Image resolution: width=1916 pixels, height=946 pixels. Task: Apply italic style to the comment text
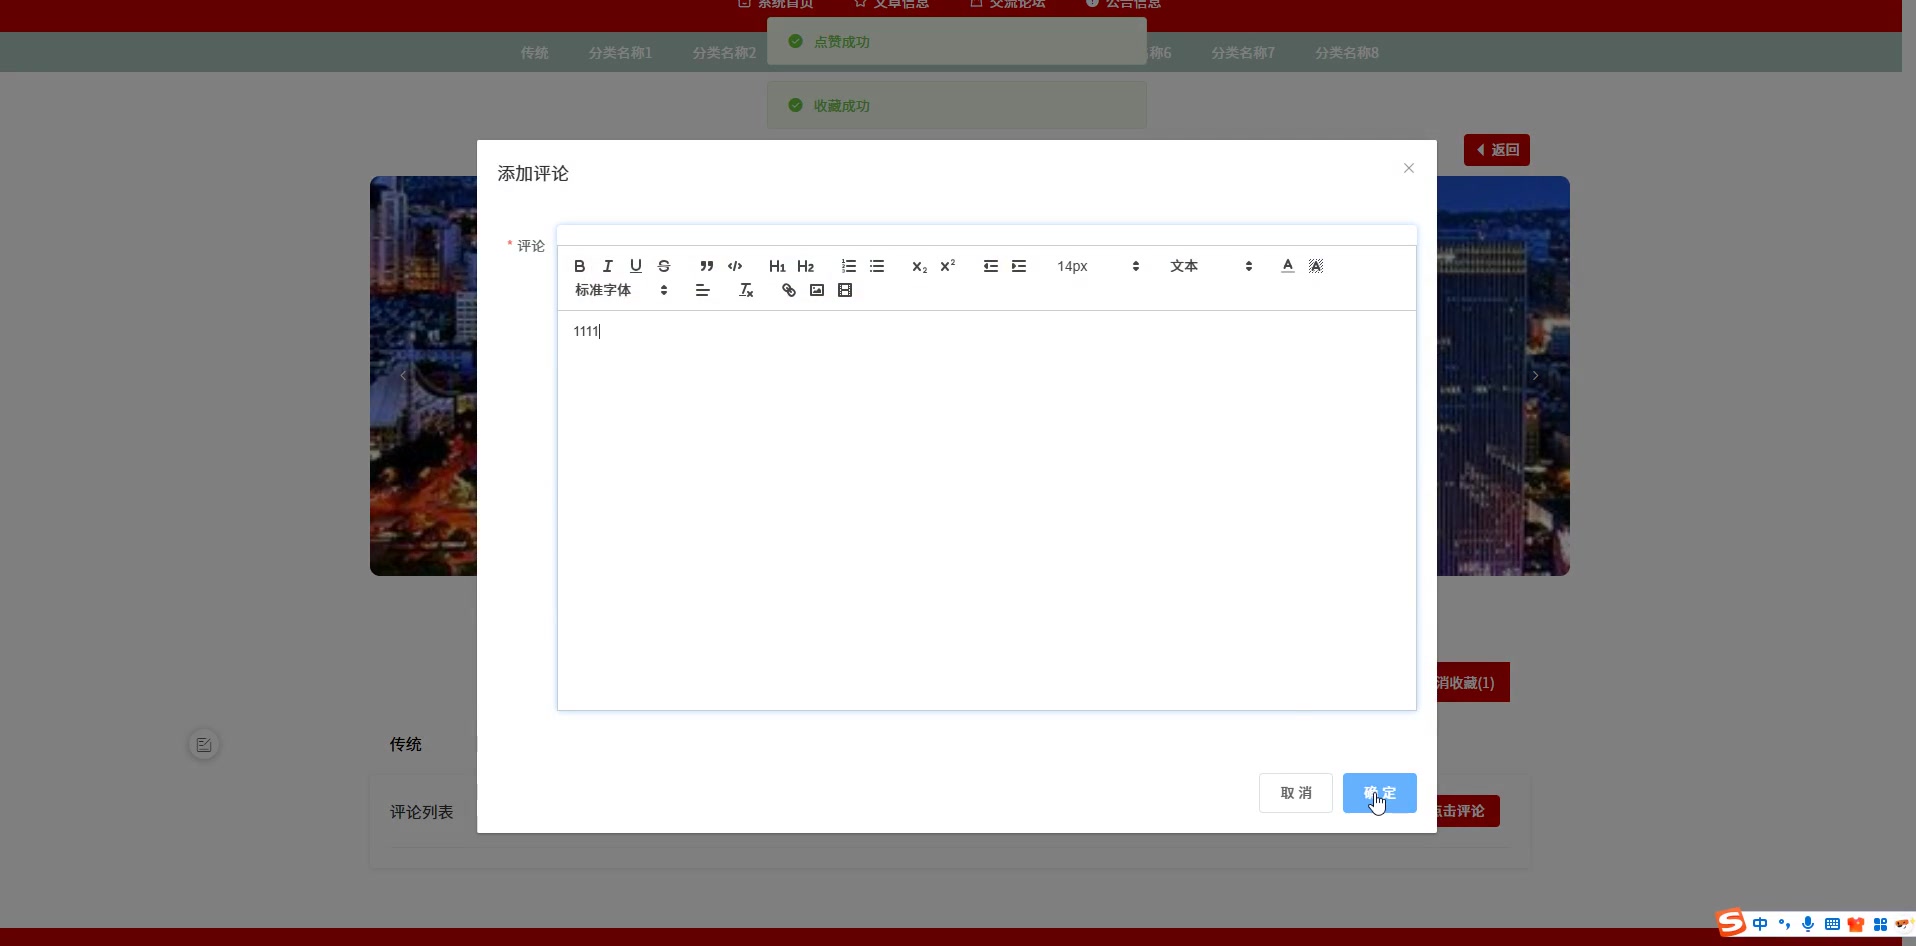point(607,266)
